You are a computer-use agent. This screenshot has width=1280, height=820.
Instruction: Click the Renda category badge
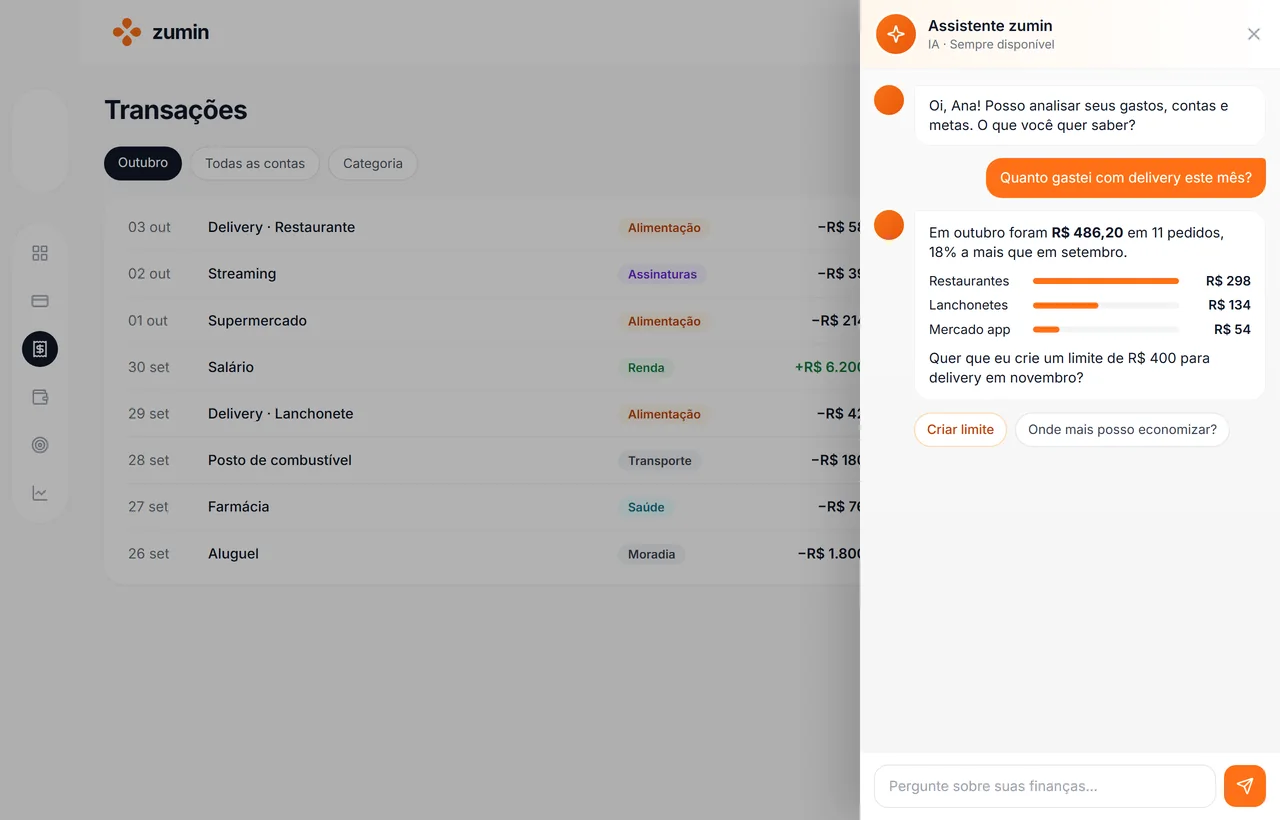[x=646, y=367]
